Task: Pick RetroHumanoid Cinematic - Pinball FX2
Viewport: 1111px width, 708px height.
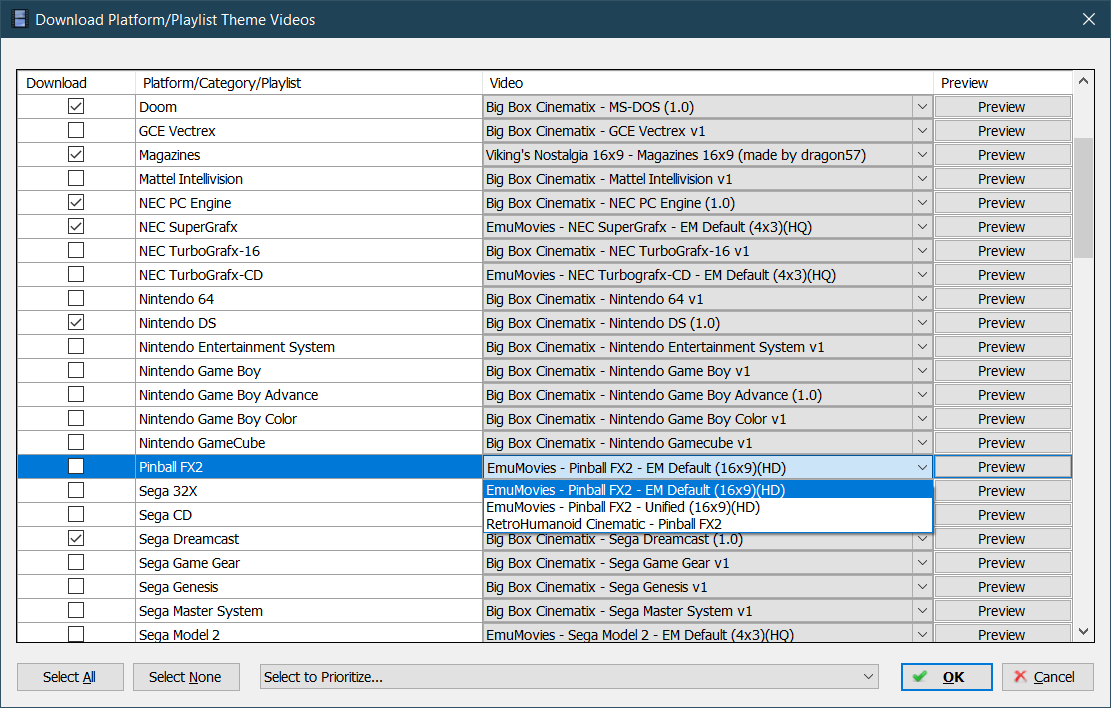Action: pyautogui.click(x=707, y=524)
